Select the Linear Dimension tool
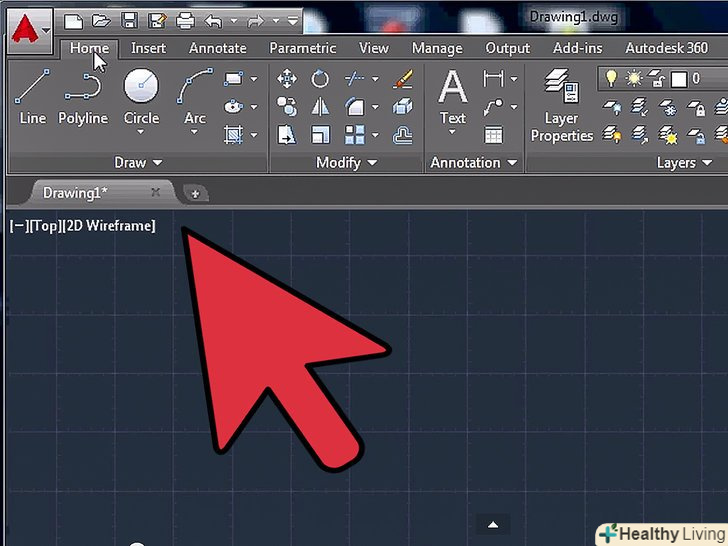The height and width of the screenshot is (546, 728). 493,79
